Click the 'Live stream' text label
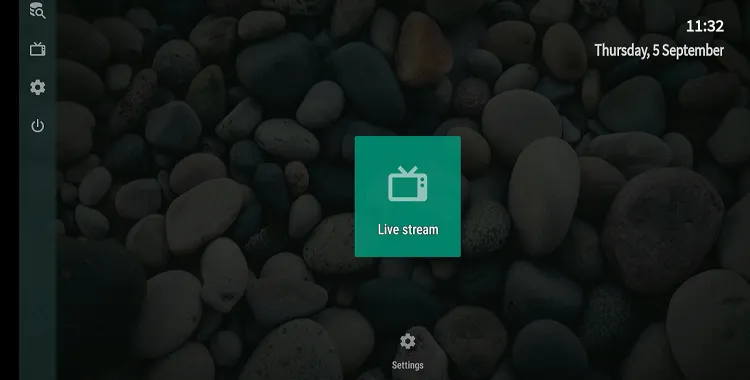 (408, 230)
